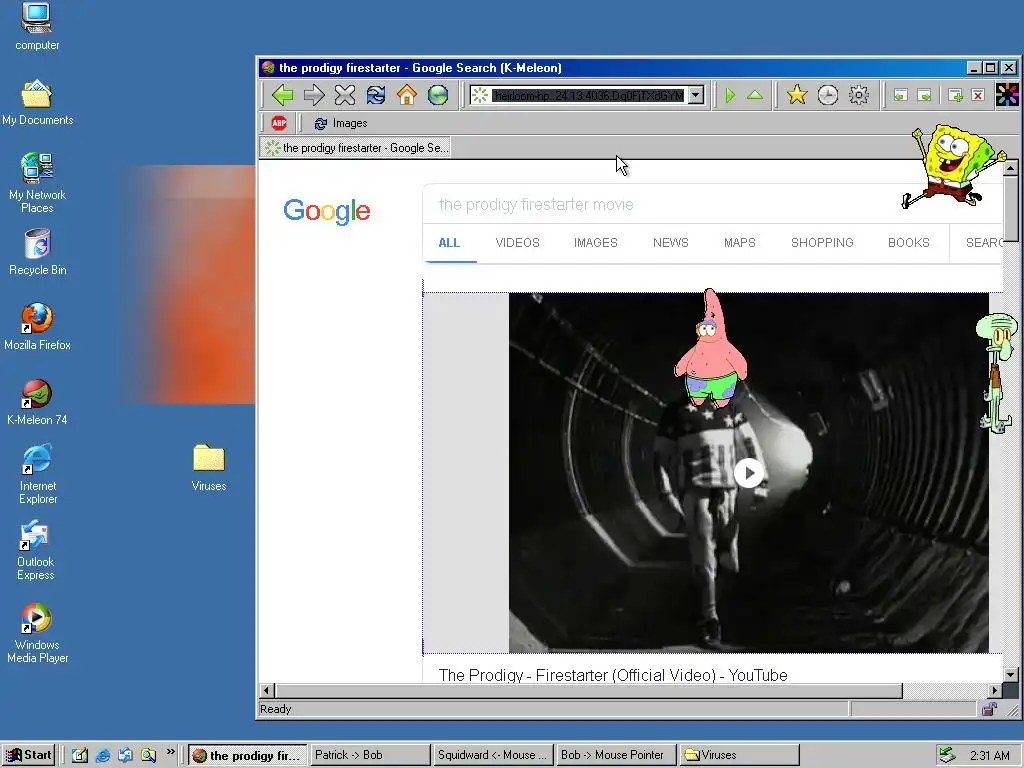Open the Recycle Bin icon

37,252
